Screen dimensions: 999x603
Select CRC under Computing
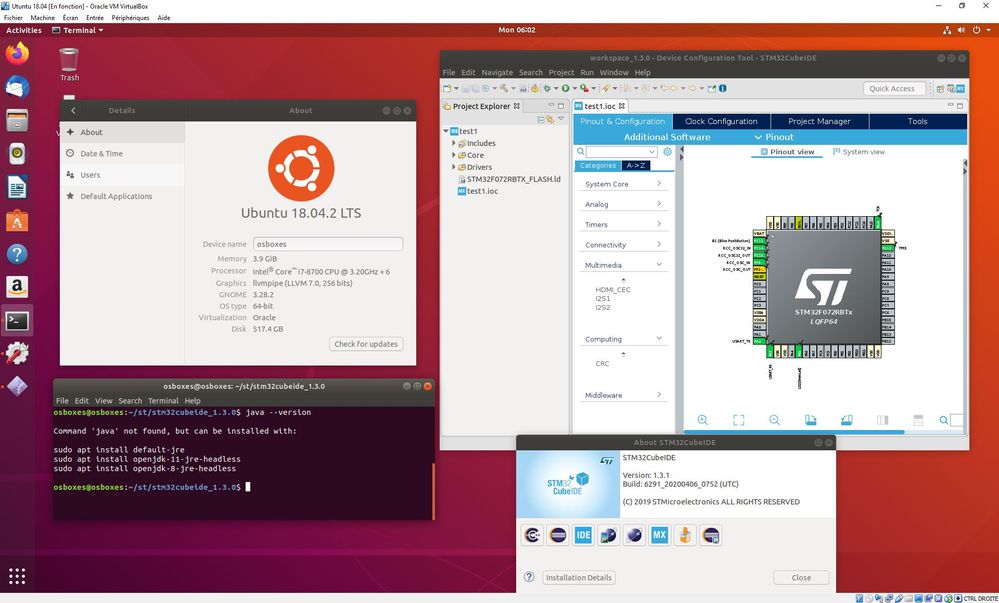coord(602,363)
